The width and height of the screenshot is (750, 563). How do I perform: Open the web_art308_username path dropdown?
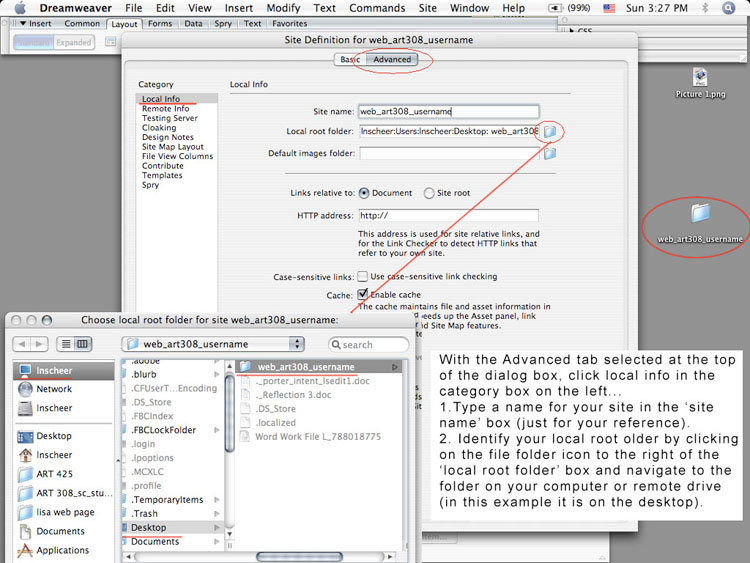pyautogui.click(x=213, y=344)
